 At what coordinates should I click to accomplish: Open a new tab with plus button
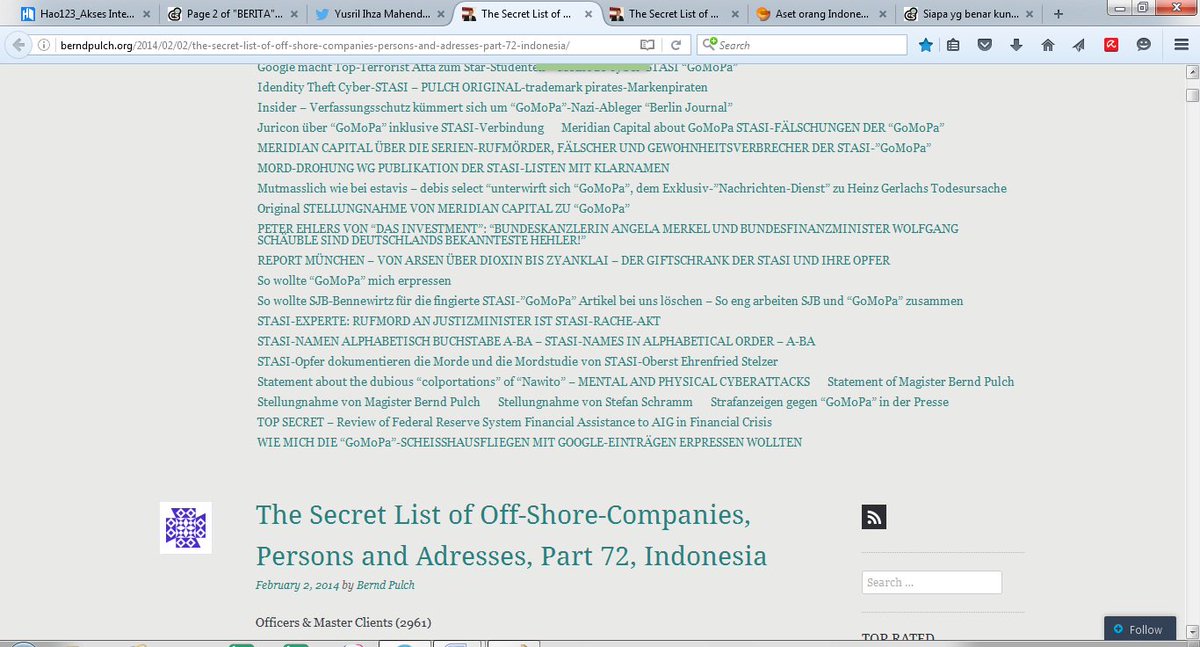point(1058,14)
